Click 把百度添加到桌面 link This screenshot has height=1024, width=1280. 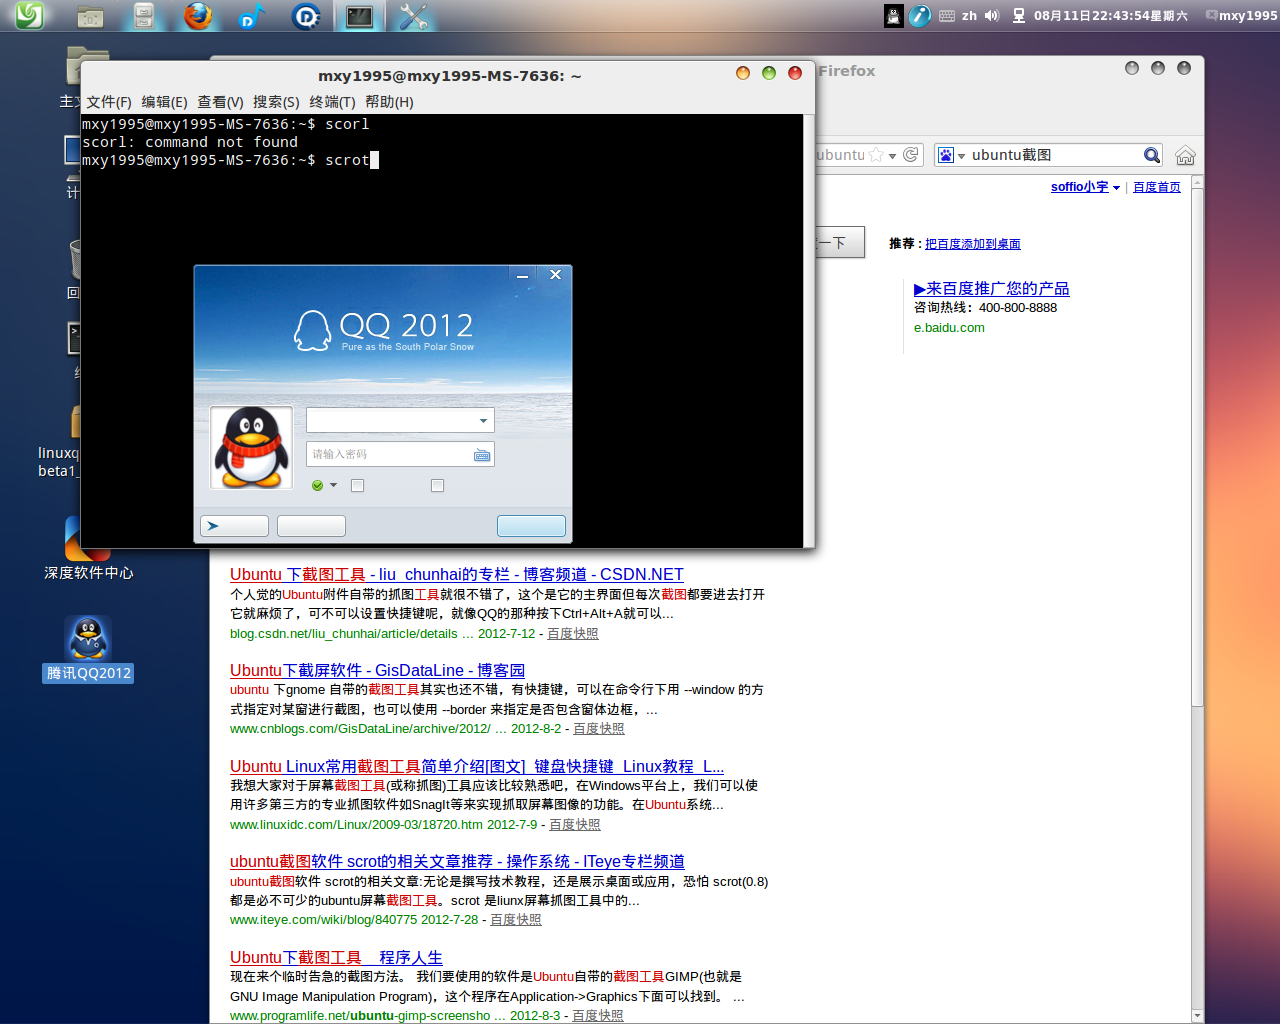[x=973, y=244]
